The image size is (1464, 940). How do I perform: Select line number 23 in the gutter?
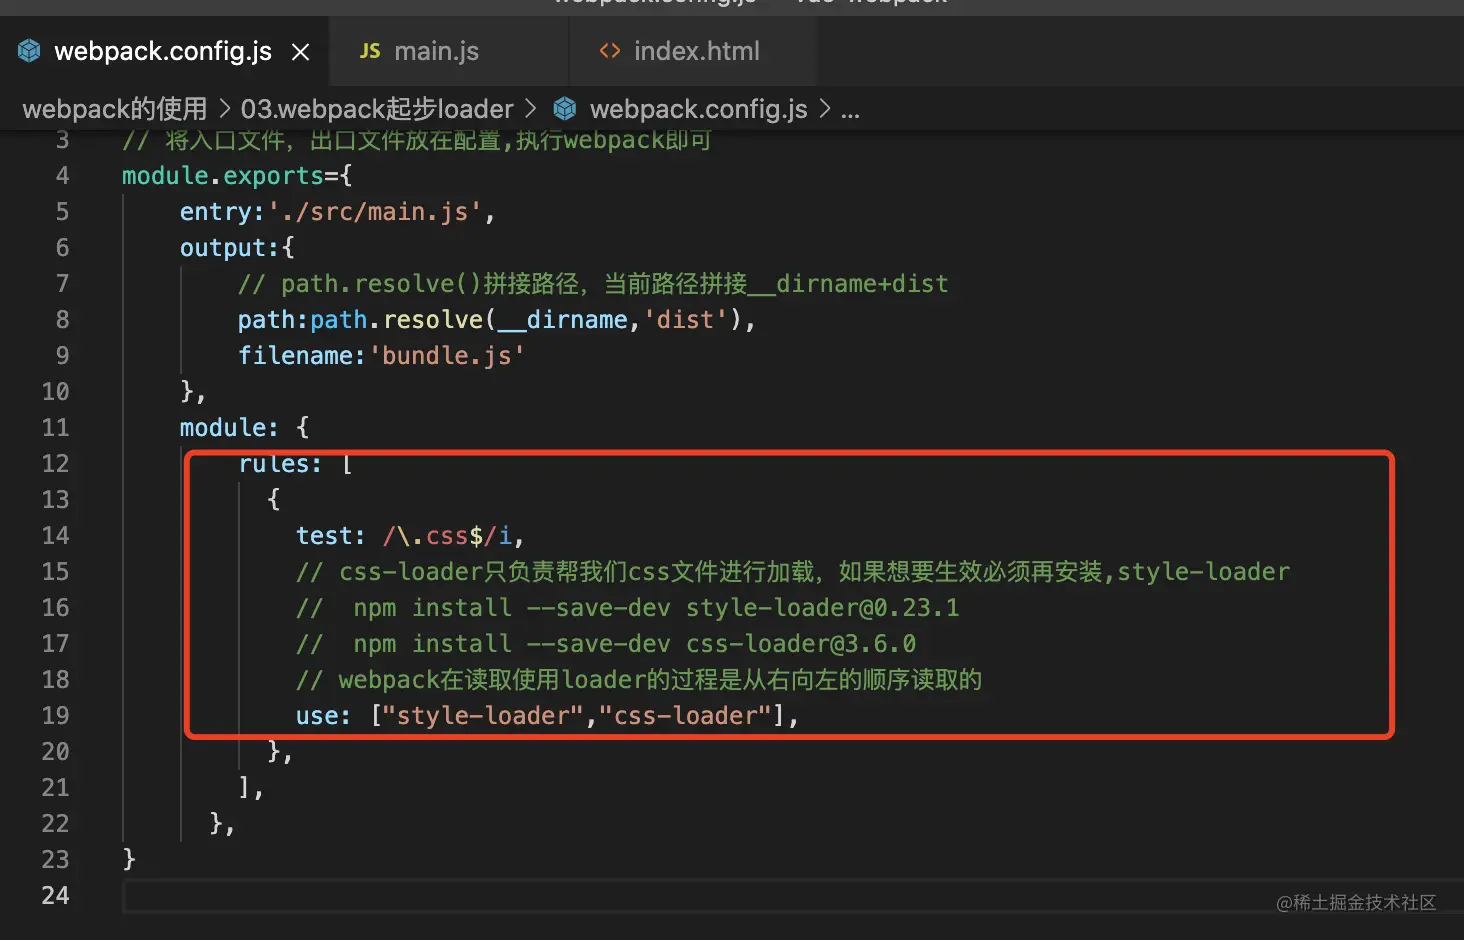[56, 860]
